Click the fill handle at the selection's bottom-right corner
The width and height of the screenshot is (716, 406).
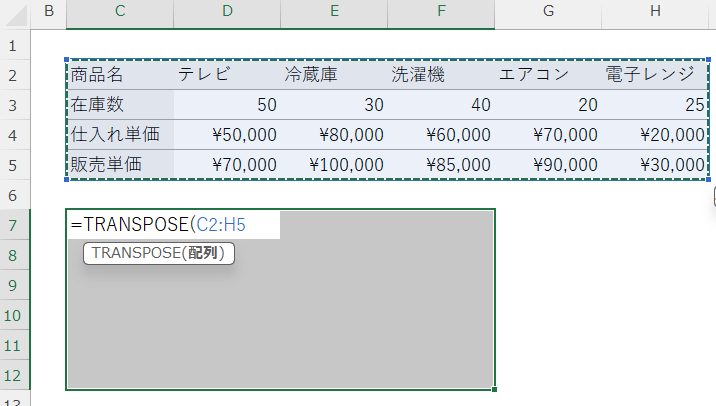pyautogui.click(x=494, y=389)
